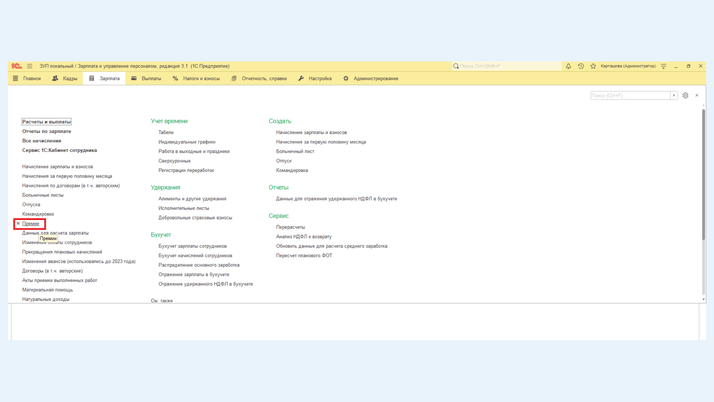Open menu settings with the gear icon
Viewport: 714px width, 402px height.
(685, 96)
